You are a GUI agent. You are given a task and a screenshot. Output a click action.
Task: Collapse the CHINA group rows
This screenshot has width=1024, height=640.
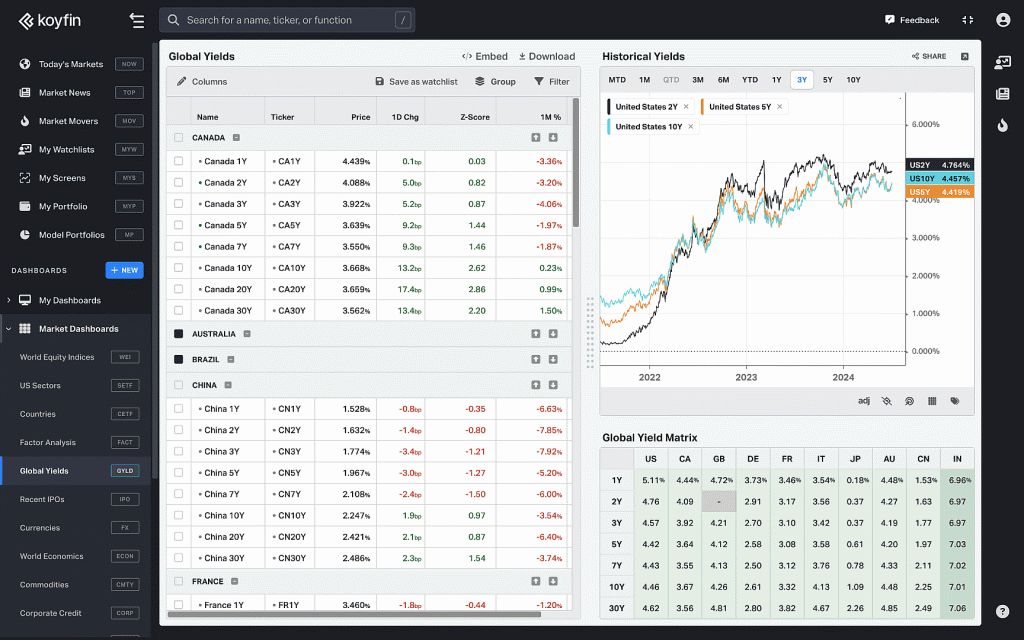click(228, 385)
